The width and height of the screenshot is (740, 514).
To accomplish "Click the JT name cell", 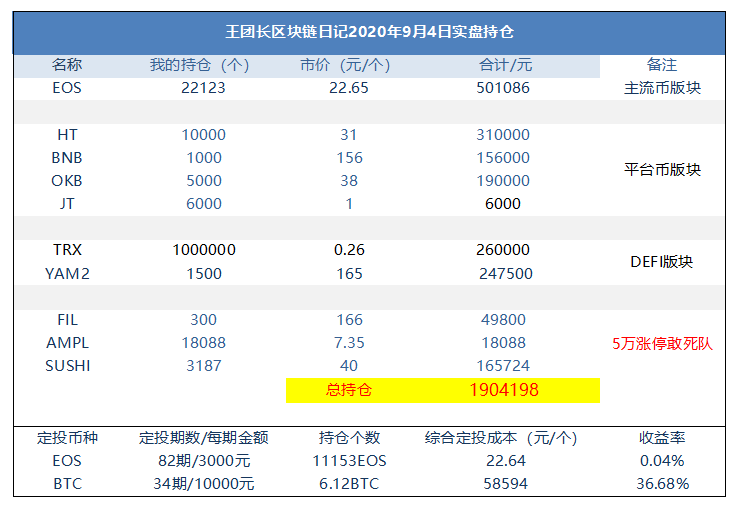I will (67, 203).
